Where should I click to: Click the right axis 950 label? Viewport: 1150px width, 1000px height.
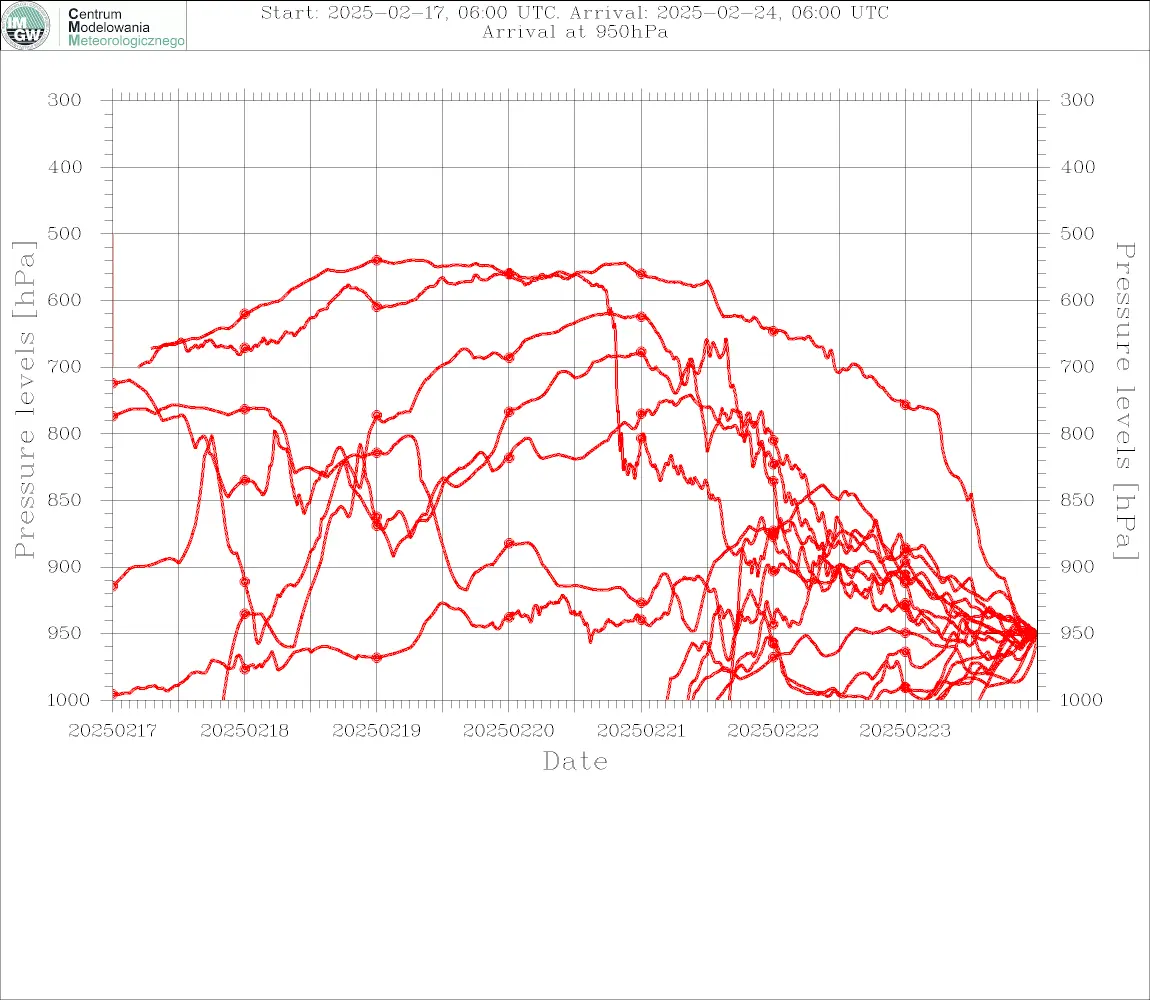1077,633
